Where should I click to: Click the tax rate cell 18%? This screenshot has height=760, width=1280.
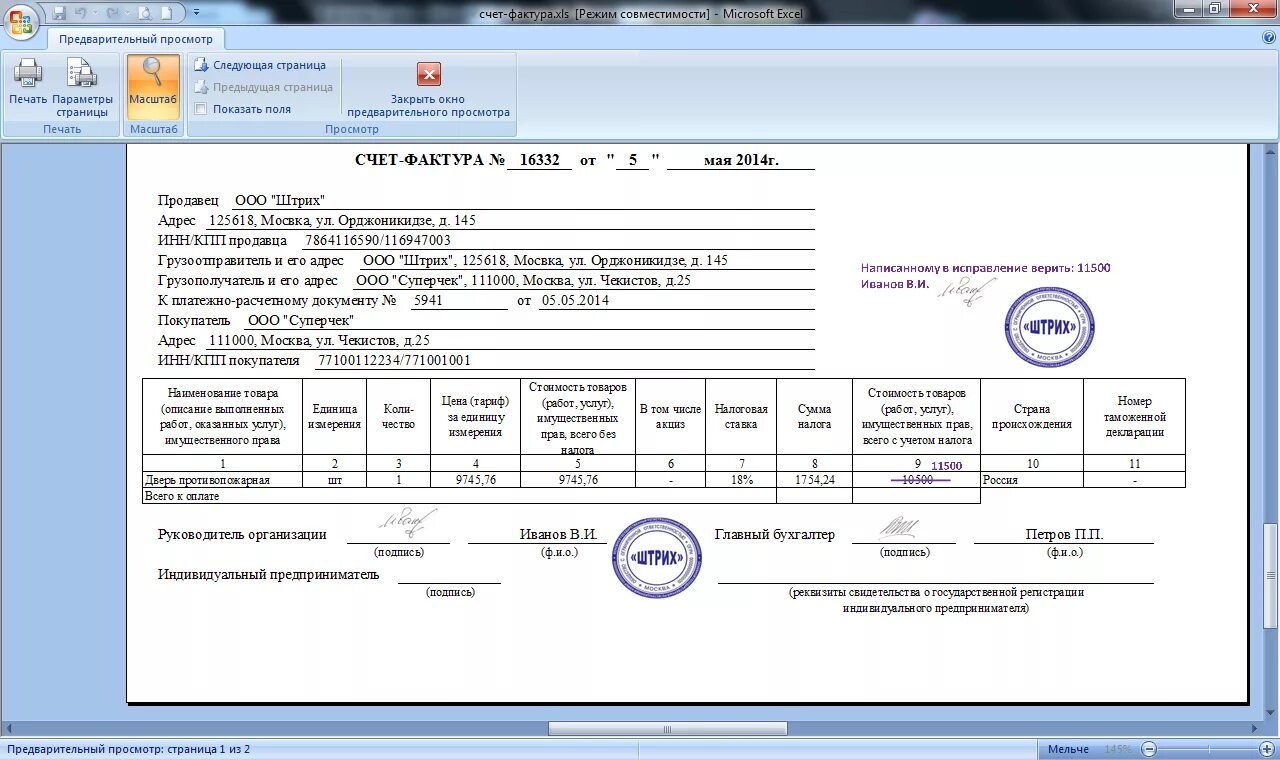click(741, 480)
